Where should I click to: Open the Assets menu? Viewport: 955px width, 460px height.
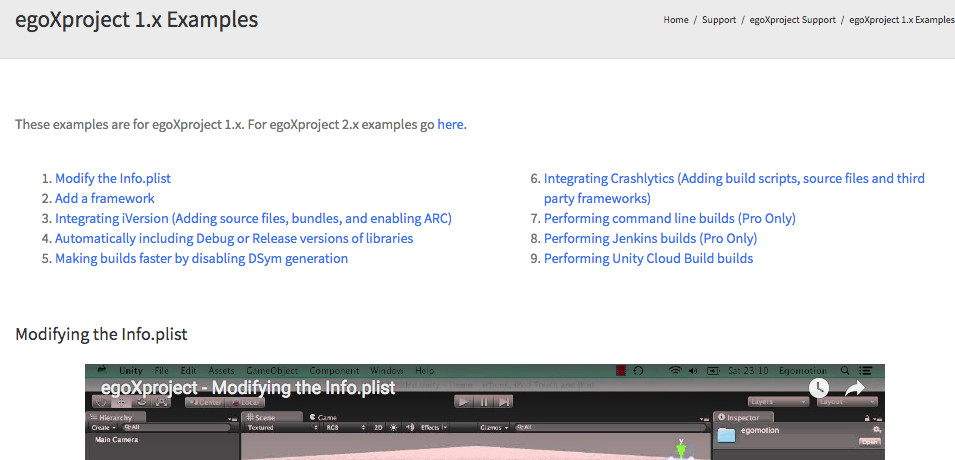pos(222,370)
